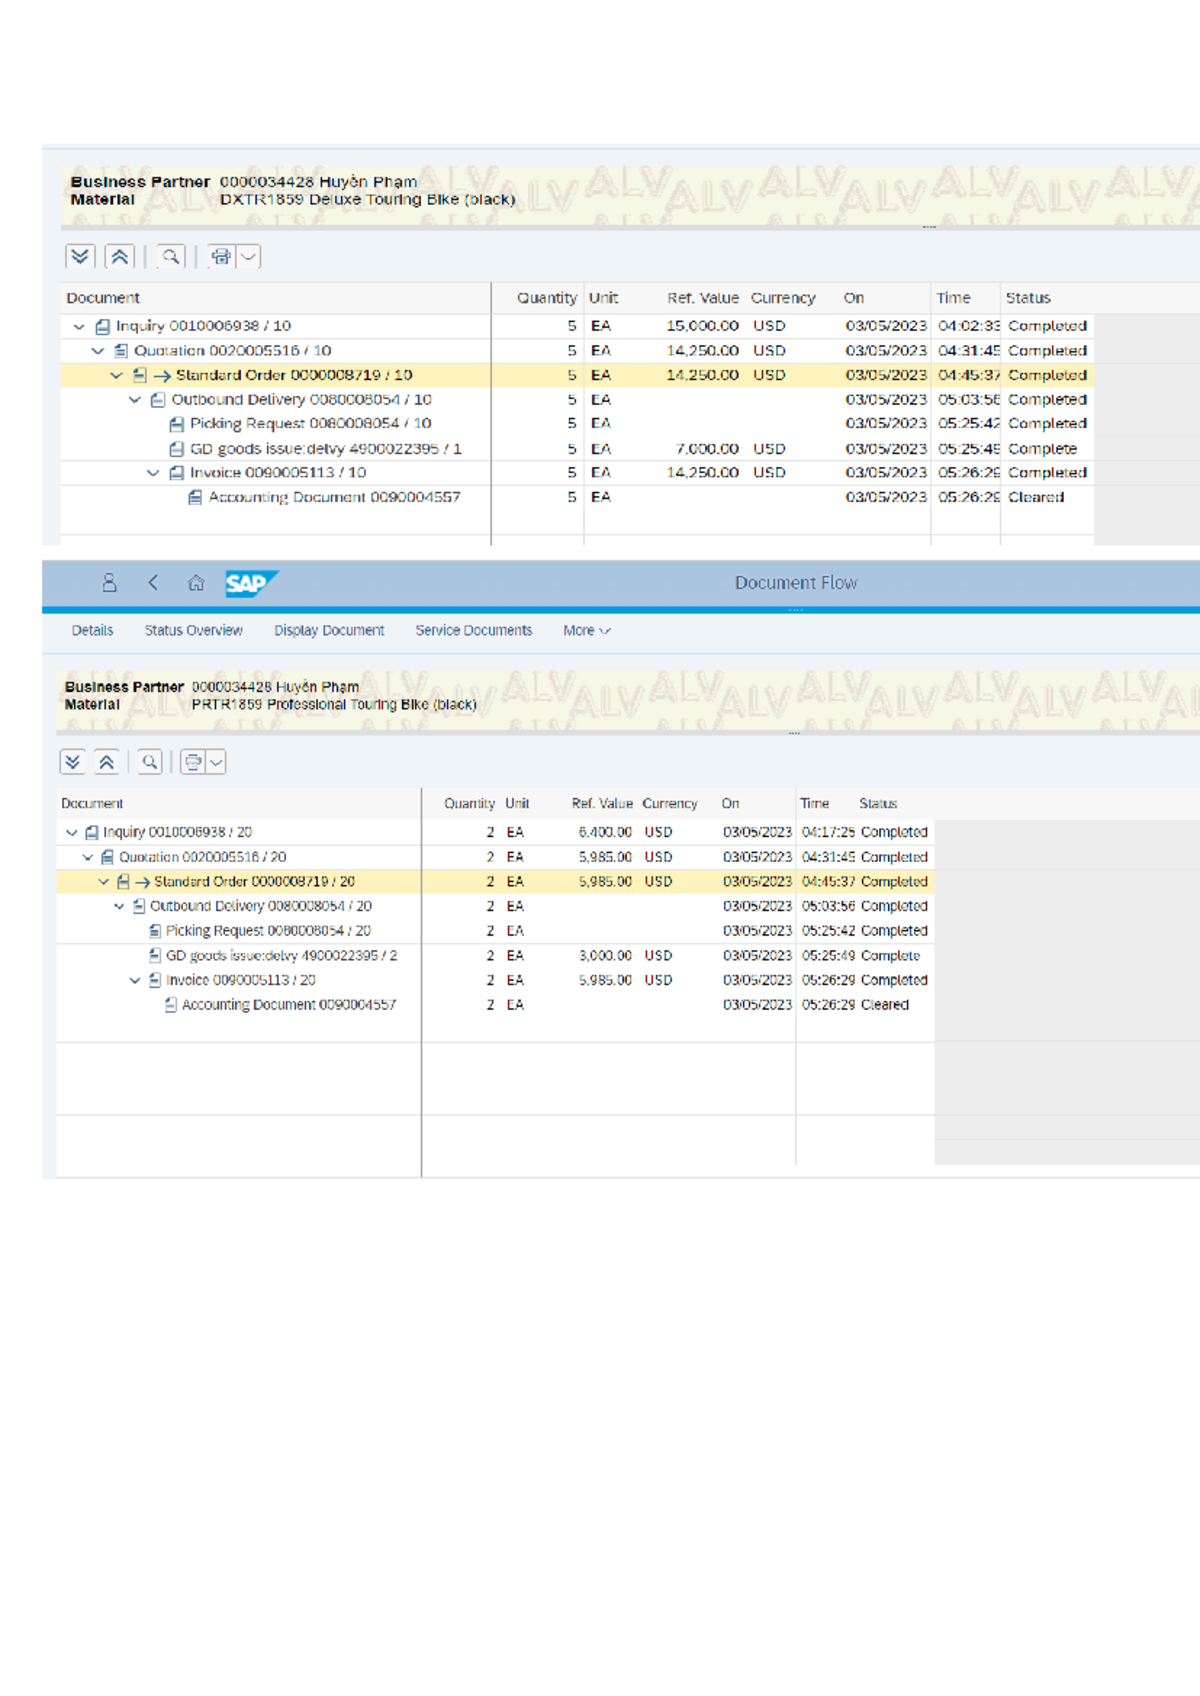Expand the More menu
The image size is (1200, 1696).
tap(586, 631)
